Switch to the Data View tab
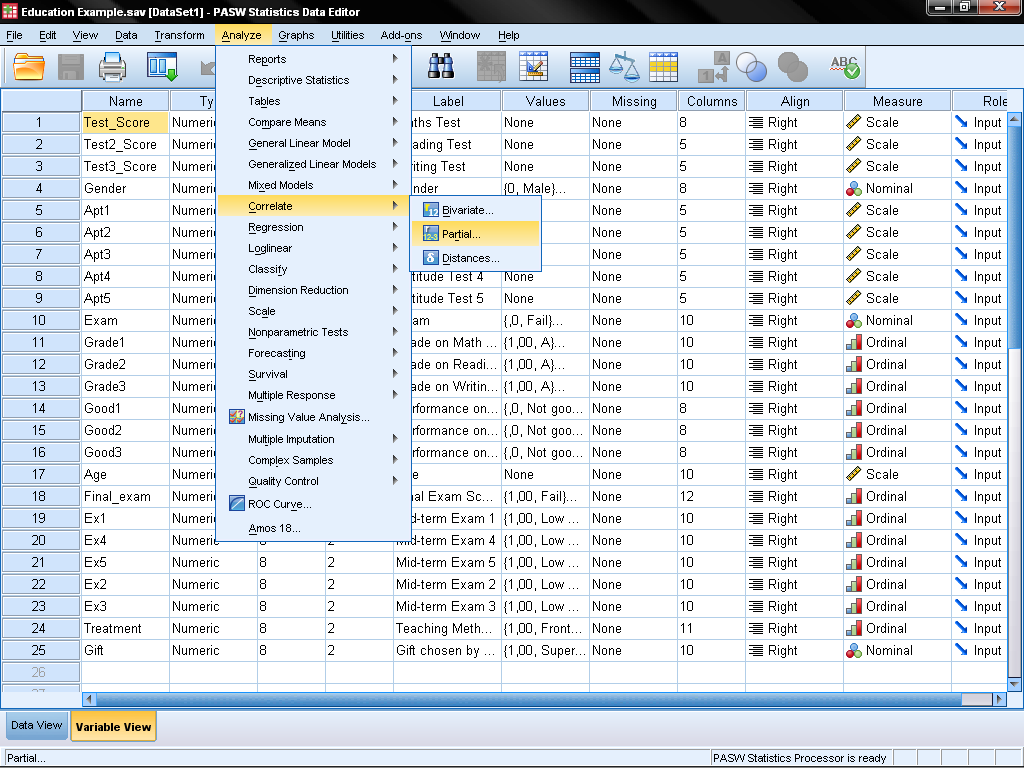Screen dimensions: 1024x768 (x=36, y=726)
